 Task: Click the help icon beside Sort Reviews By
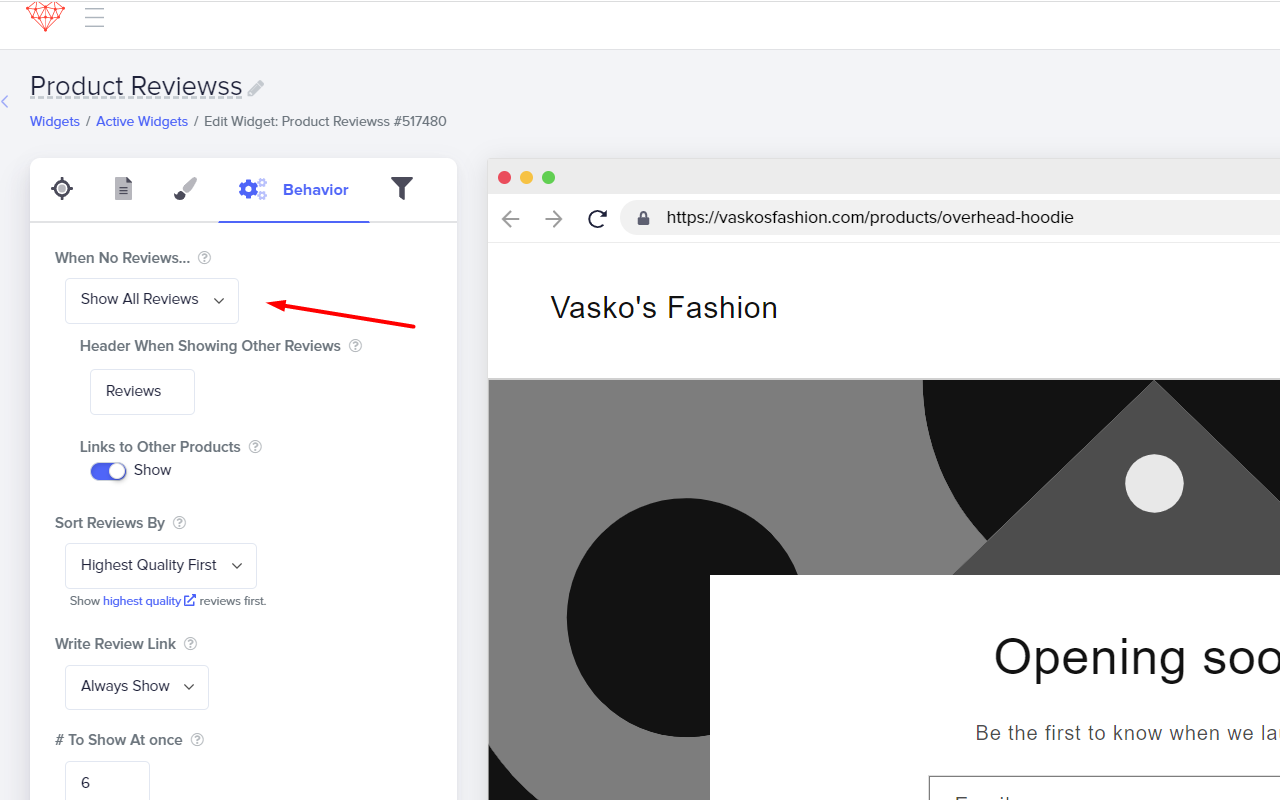[180, 523]
